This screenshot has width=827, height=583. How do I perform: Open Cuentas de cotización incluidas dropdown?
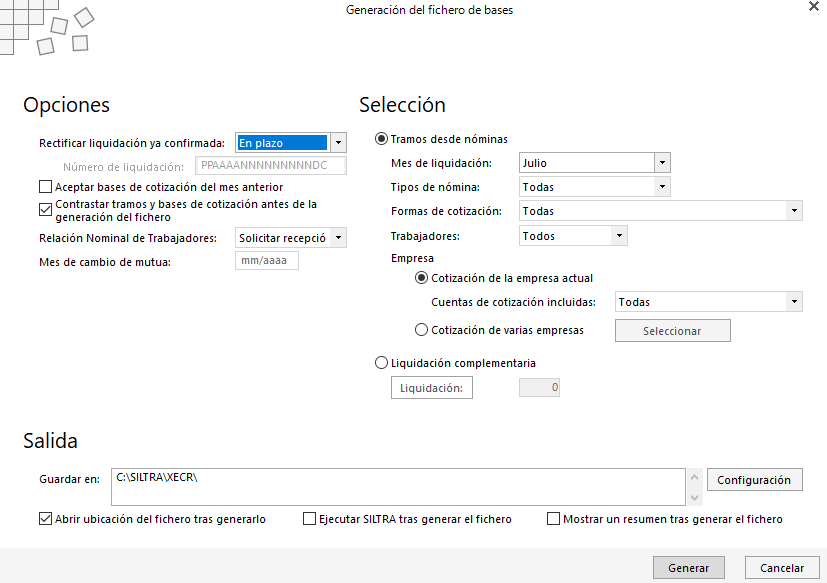(x=794, y=302)
